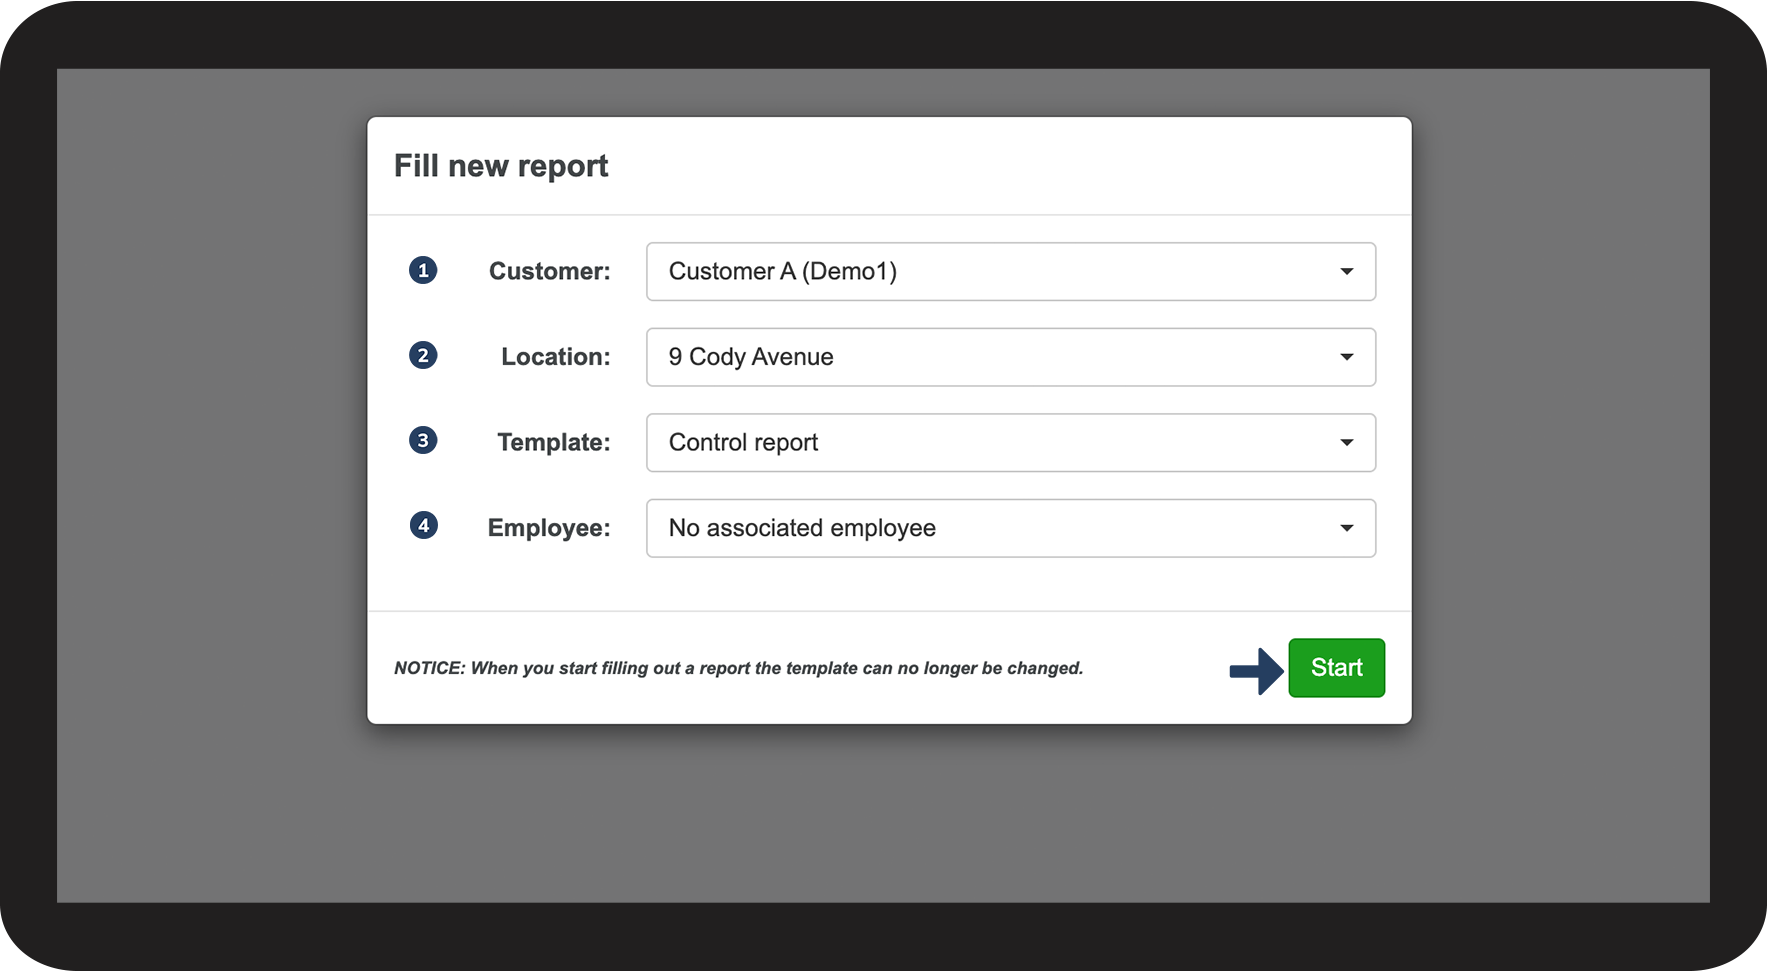Click the Fill new report dialog title
Image resolution: width=1767 pixels, height=971 pixels.
[x=501, y=166]
